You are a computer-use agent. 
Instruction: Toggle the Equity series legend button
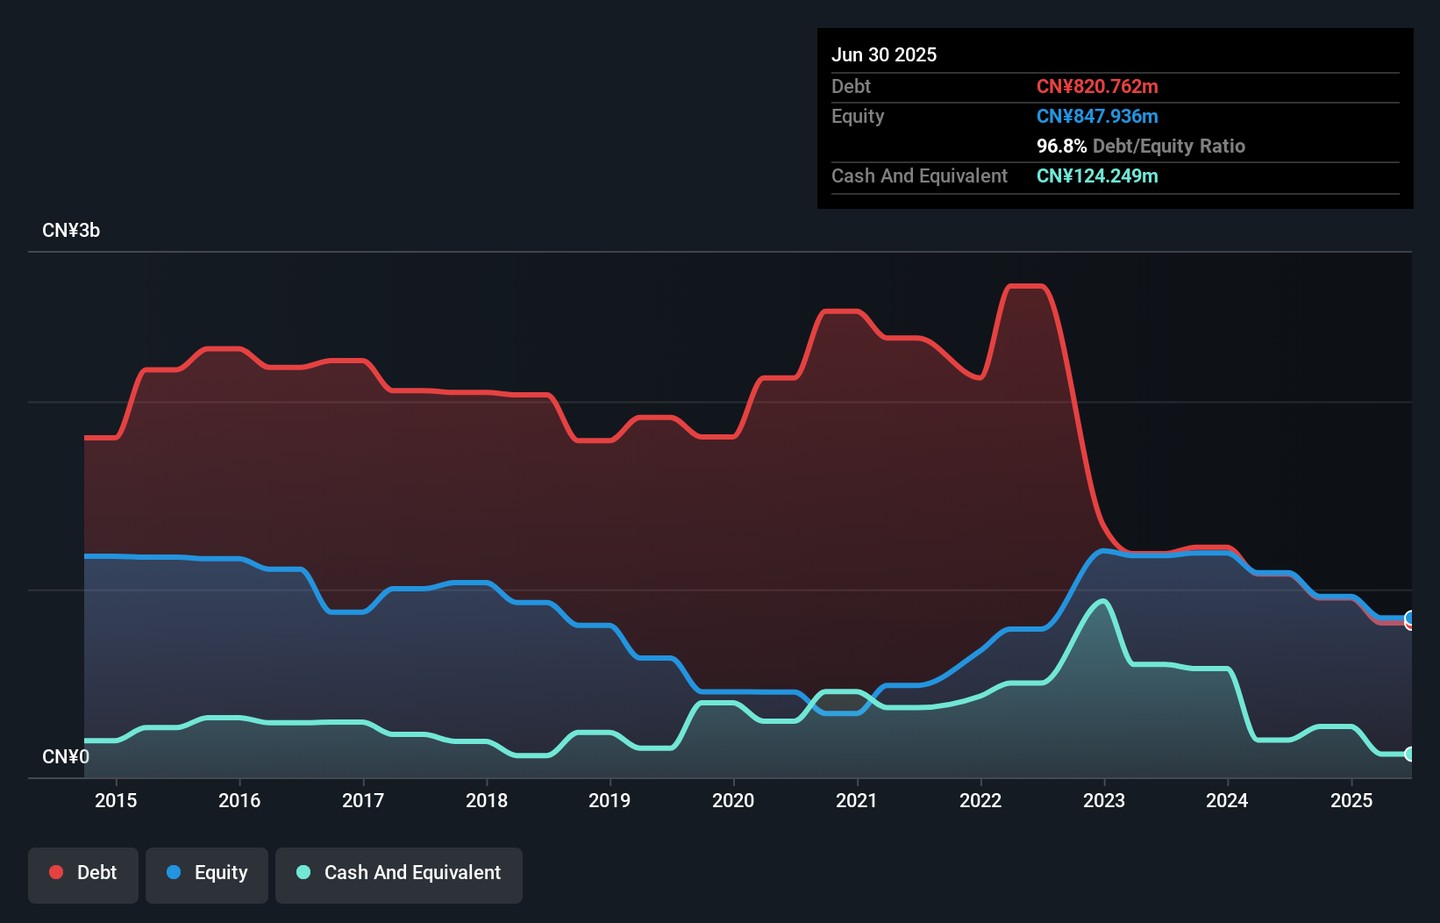tap(207, 874)
